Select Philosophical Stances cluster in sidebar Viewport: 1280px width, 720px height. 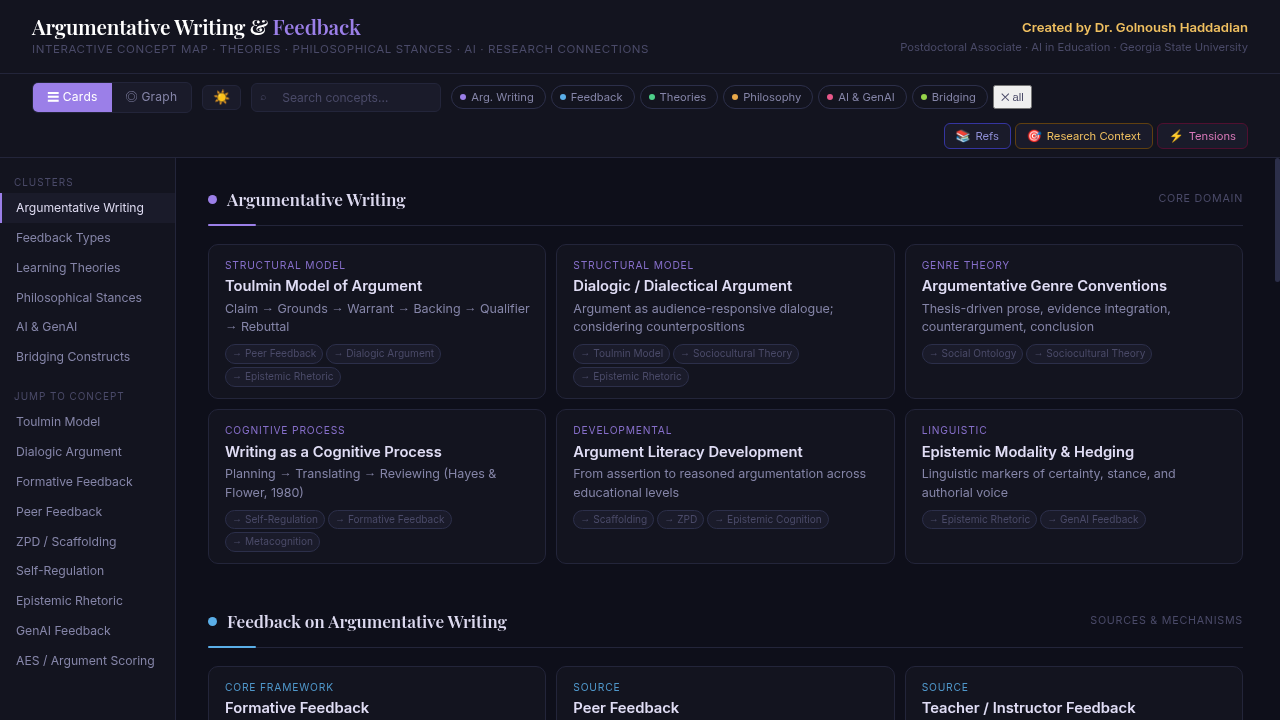pyautogui.click(x=88, y=298)
